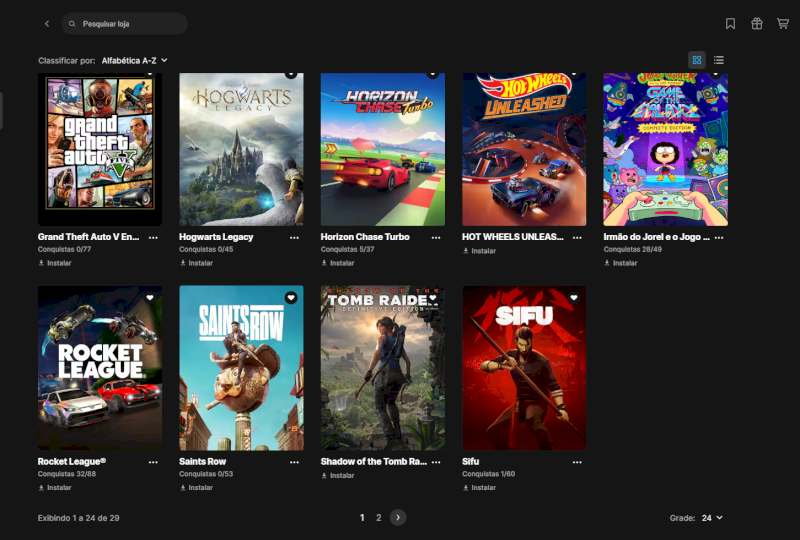
Task: Open more options for Sifu
Action: click(577, 462)
